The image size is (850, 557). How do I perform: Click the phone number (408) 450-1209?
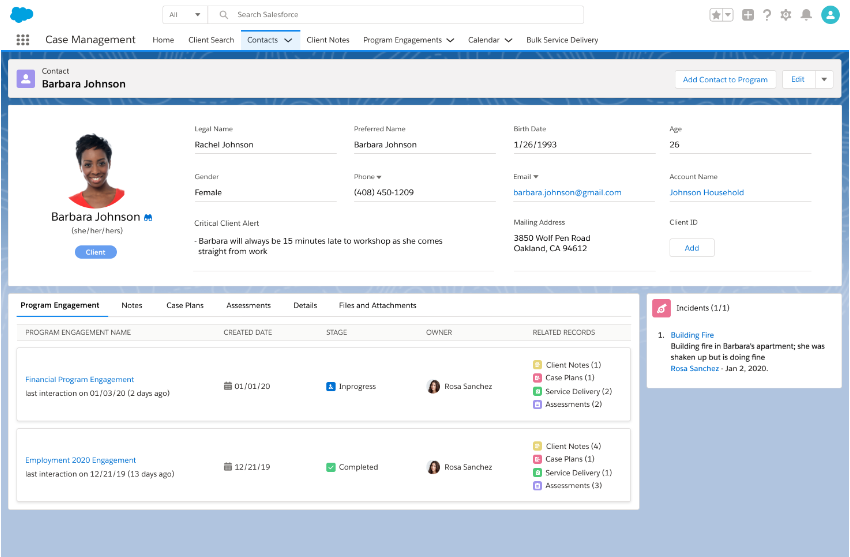coord(384,192)
